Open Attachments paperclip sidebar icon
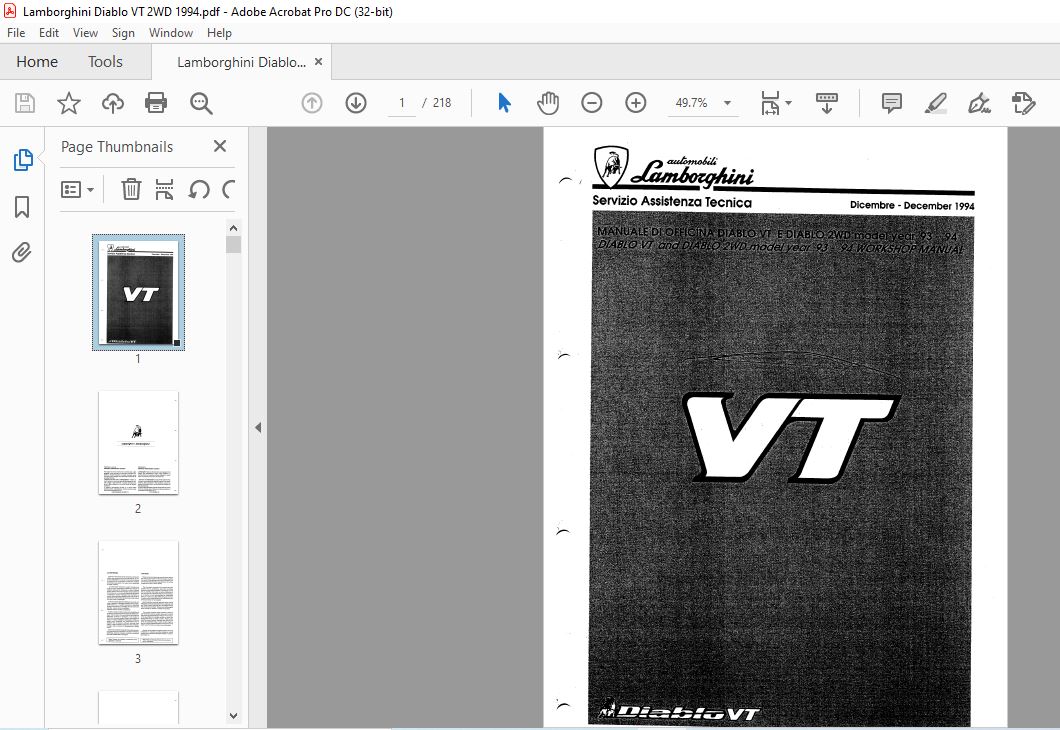Screen dimensions: 1060x730 (x=22, y=253)
